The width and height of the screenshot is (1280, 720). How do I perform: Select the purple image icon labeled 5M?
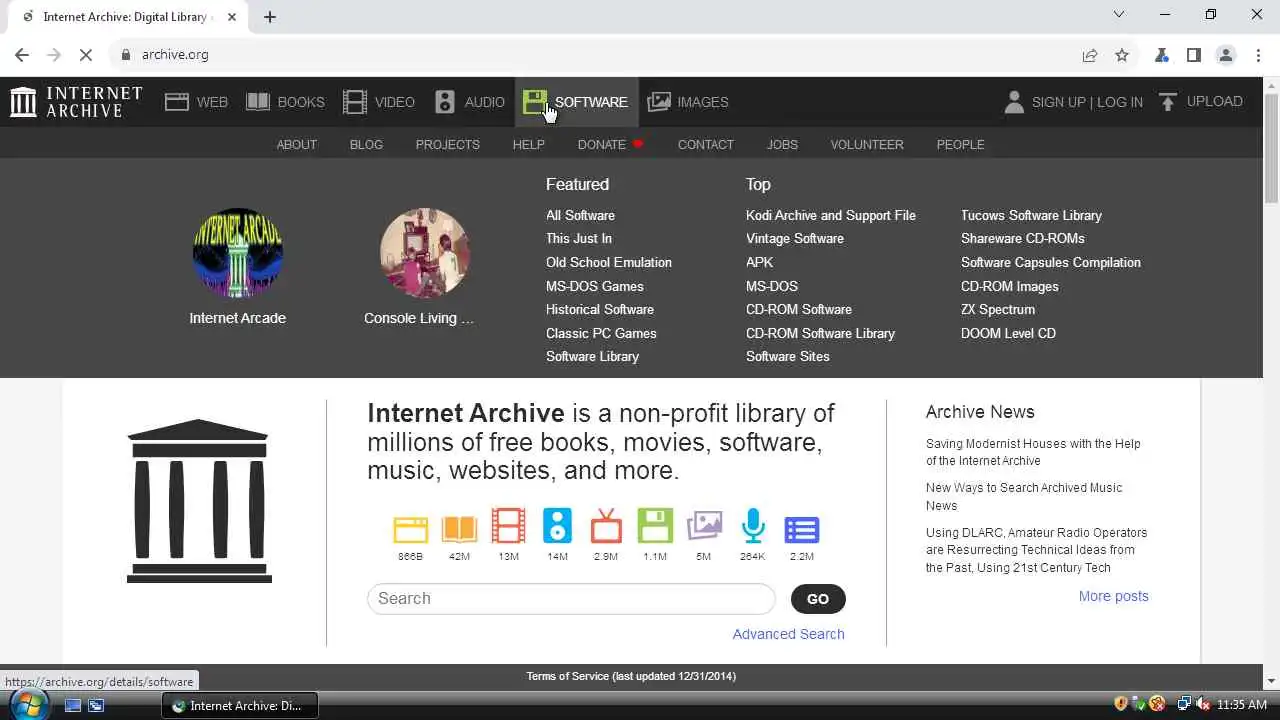(x=704, y=527)
